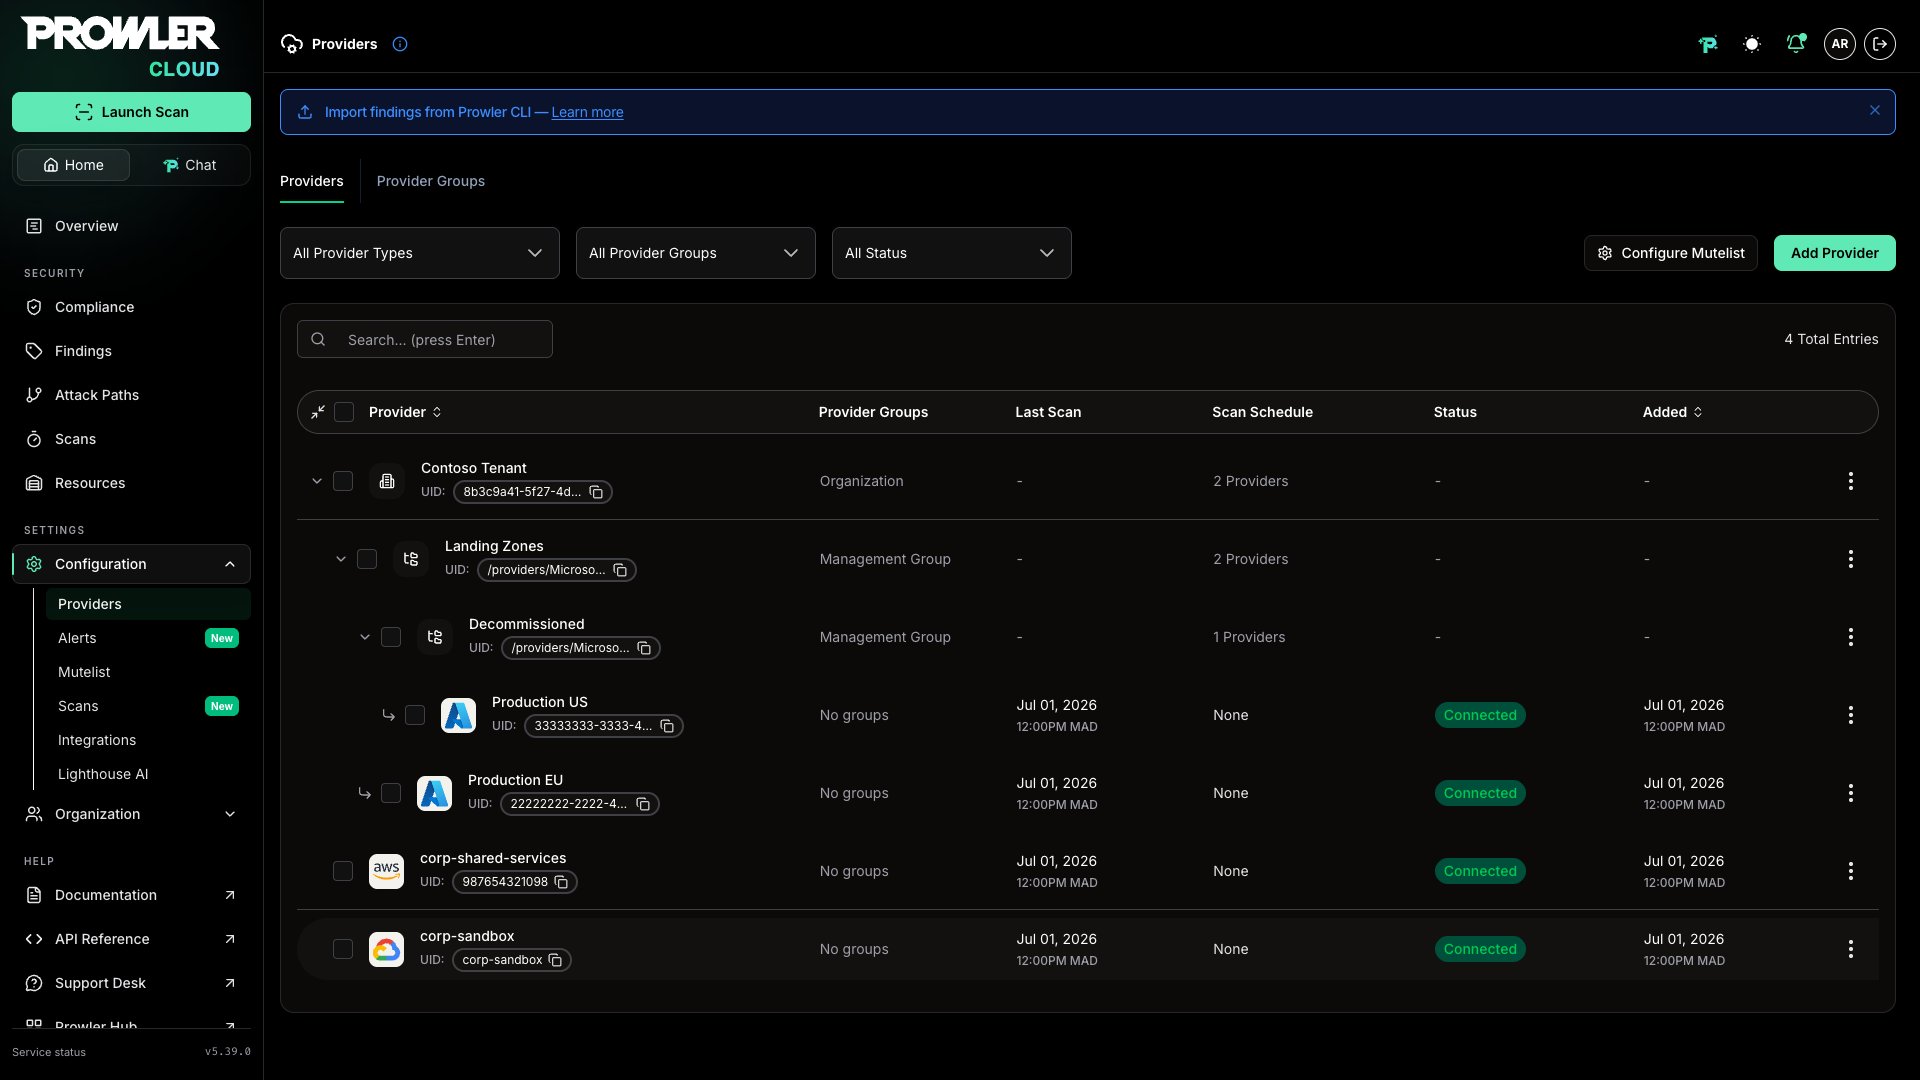Open actions menu for Production US
Viewport: 1920px width, 1080px height.
tap(1851, 715)
